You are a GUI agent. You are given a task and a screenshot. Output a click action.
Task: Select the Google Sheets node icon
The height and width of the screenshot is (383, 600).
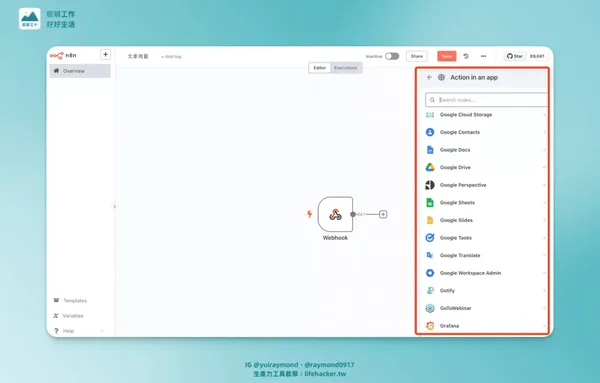coord(430,202)
